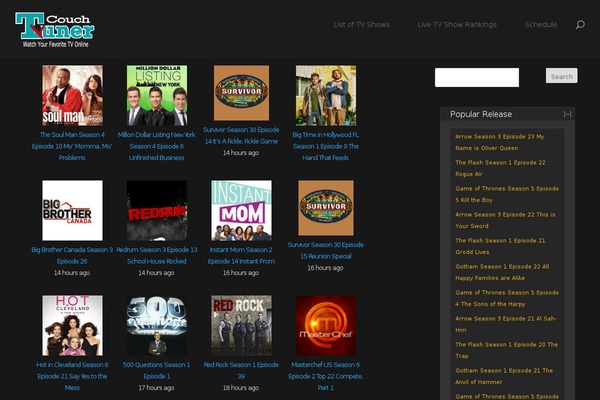The width and height of the screenshot is (600, 400).
Task: Open the header search magnifier icon
Action: [580, 25]
